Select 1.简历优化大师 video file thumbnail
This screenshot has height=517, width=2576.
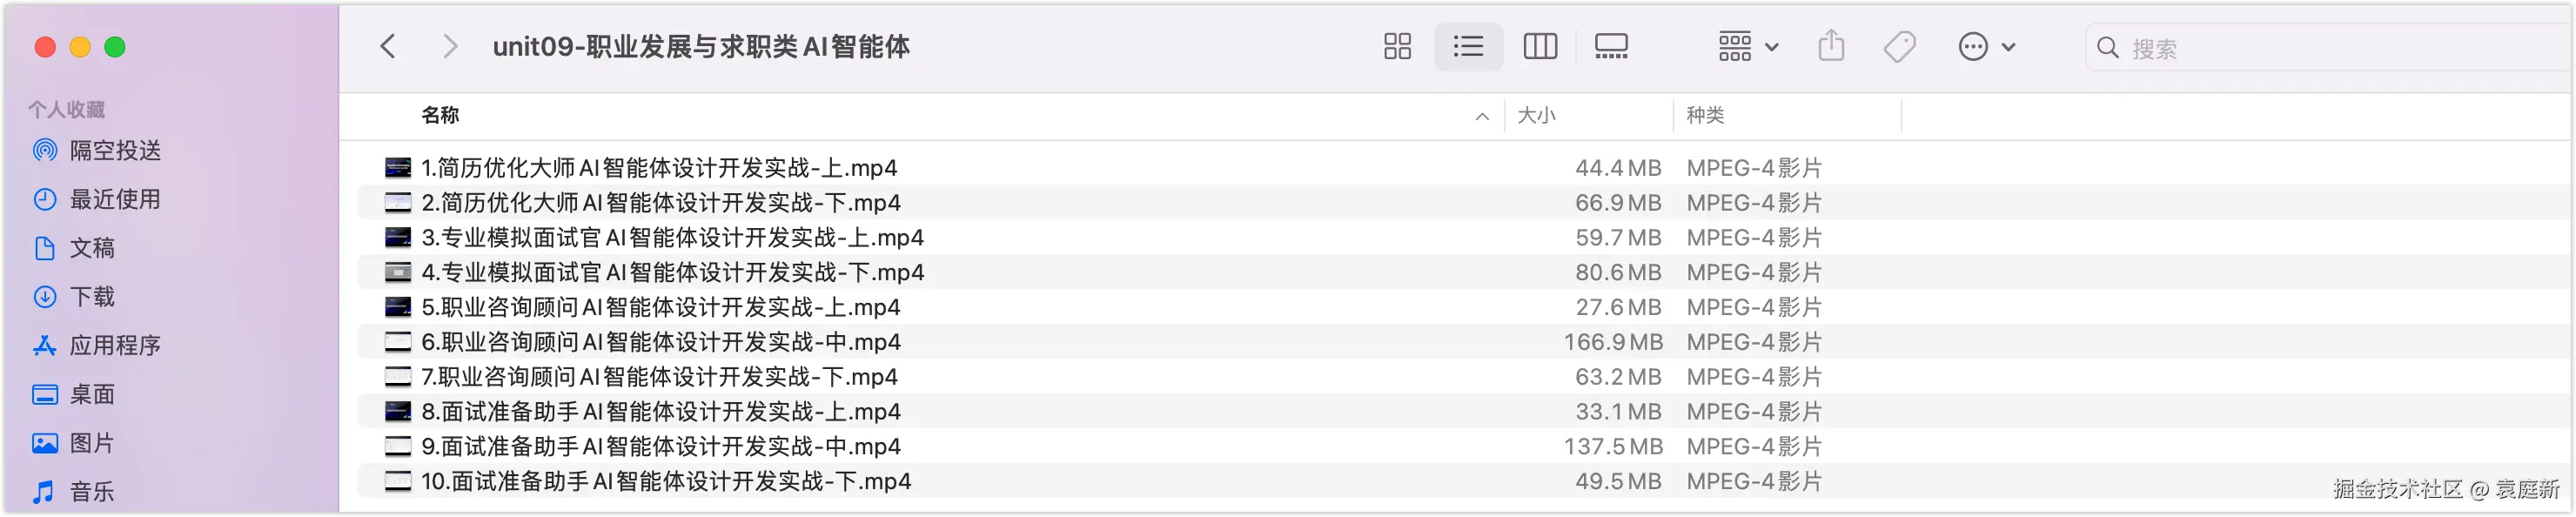(398, 168)
